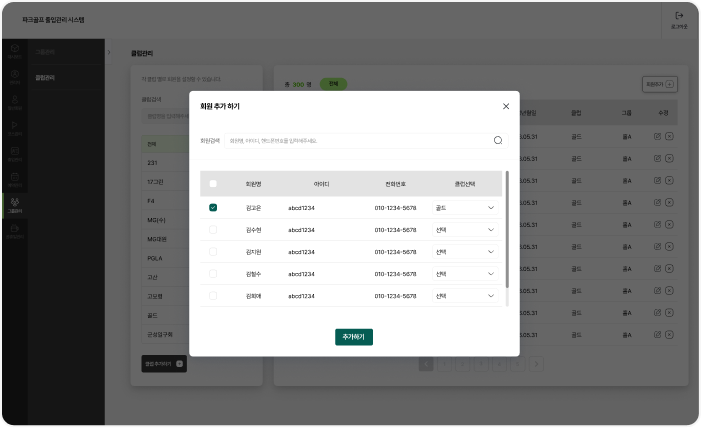Open club selection dropdown for 김희애
This screenshot has width=701, height=428.
[465, 296]
